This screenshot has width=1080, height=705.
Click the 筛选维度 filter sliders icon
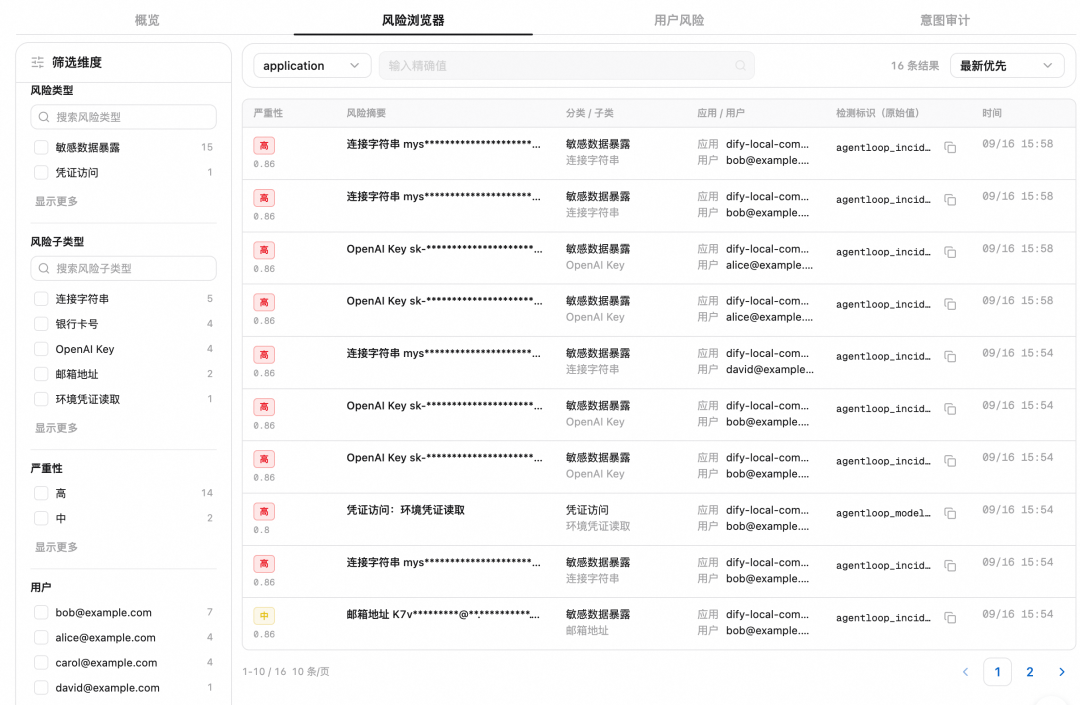[x=38, y=63]
